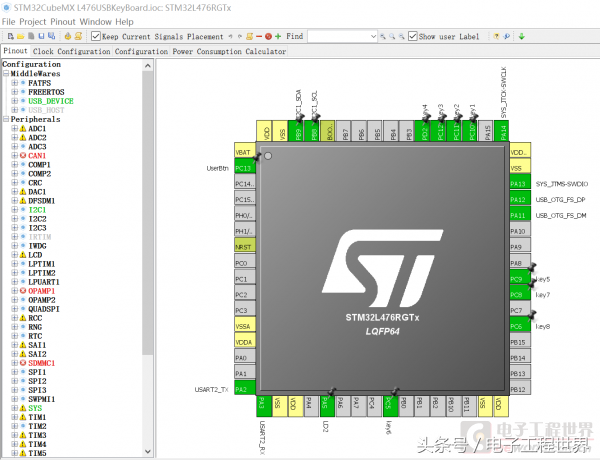600x460 pixels.
Task: Click the PA11 USB_OTG_FS_DM pin
Action: [x=520, y=214]
